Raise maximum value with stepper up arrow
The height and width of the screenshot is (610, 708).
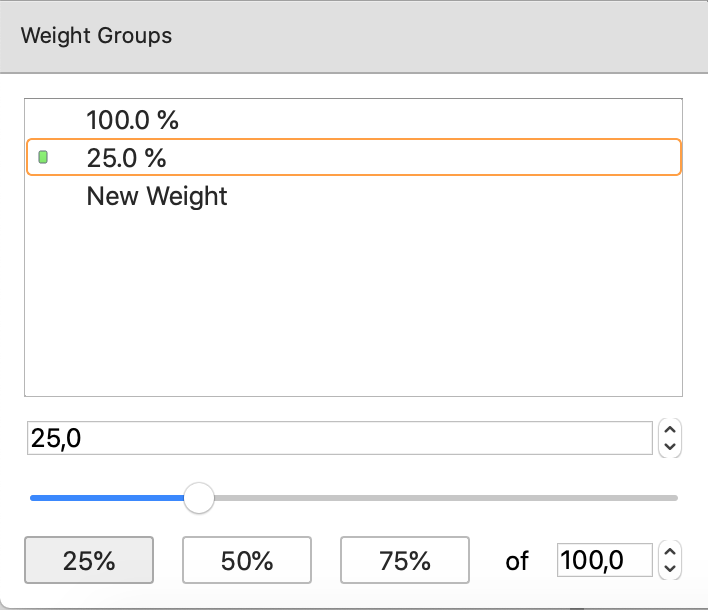pyautogui.click(x=671, y=552)
